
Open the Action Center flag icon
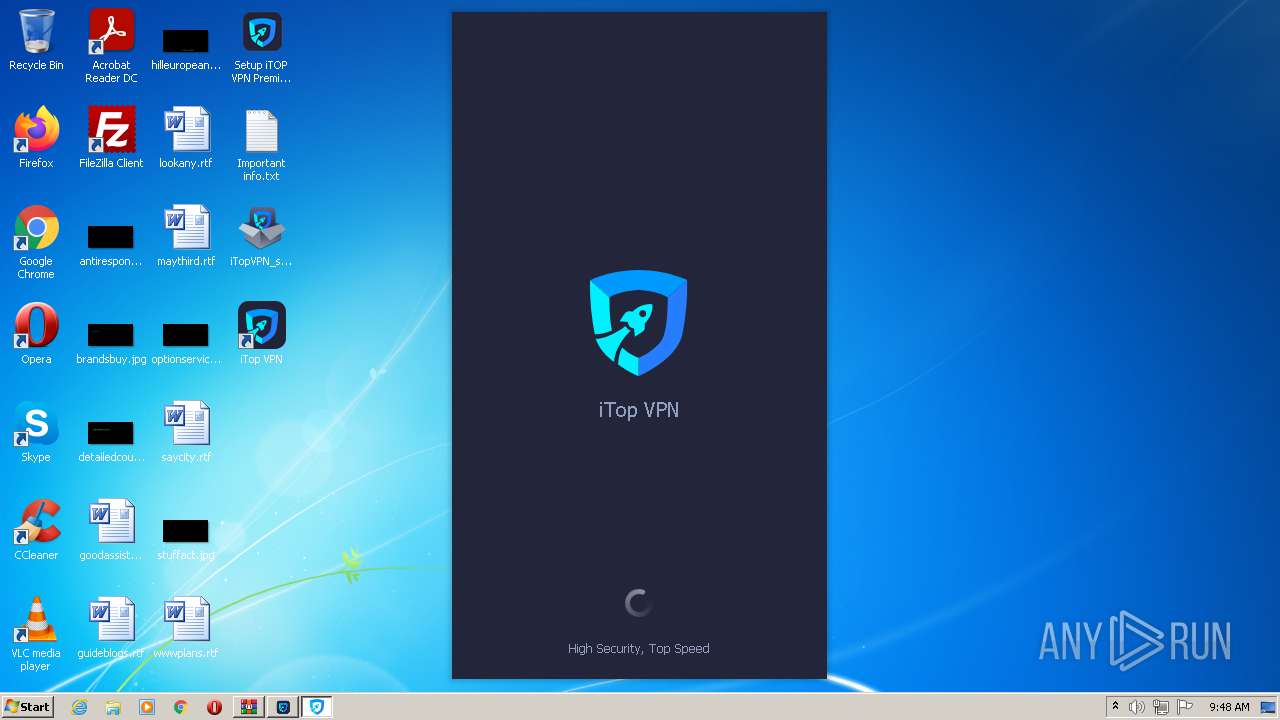pyautogui.click(x=1185, y=707)
